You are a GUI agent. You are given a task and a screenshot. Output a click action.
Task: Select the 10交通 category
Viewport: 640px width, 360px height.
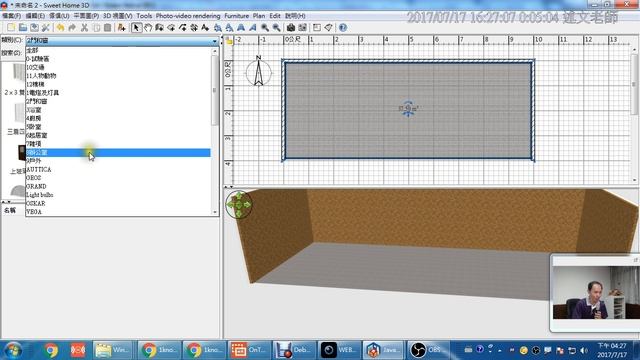(118, 67)
